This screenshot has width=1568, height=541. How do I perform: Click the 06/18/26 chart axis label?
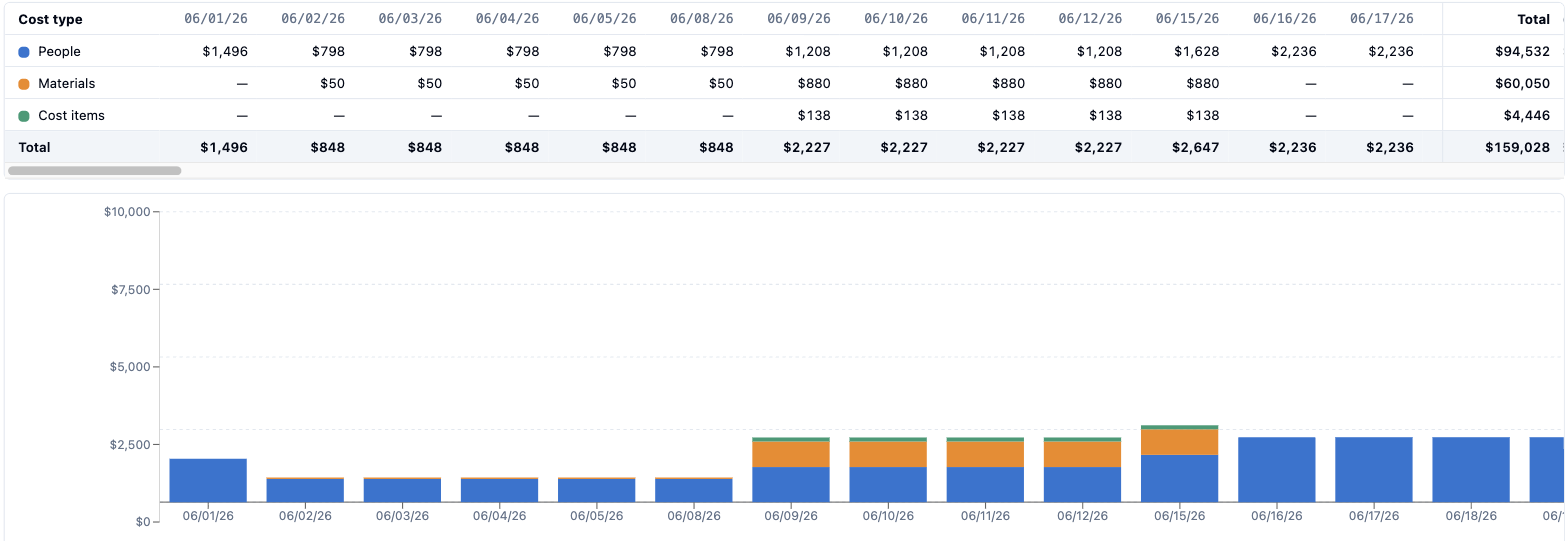1471,516
